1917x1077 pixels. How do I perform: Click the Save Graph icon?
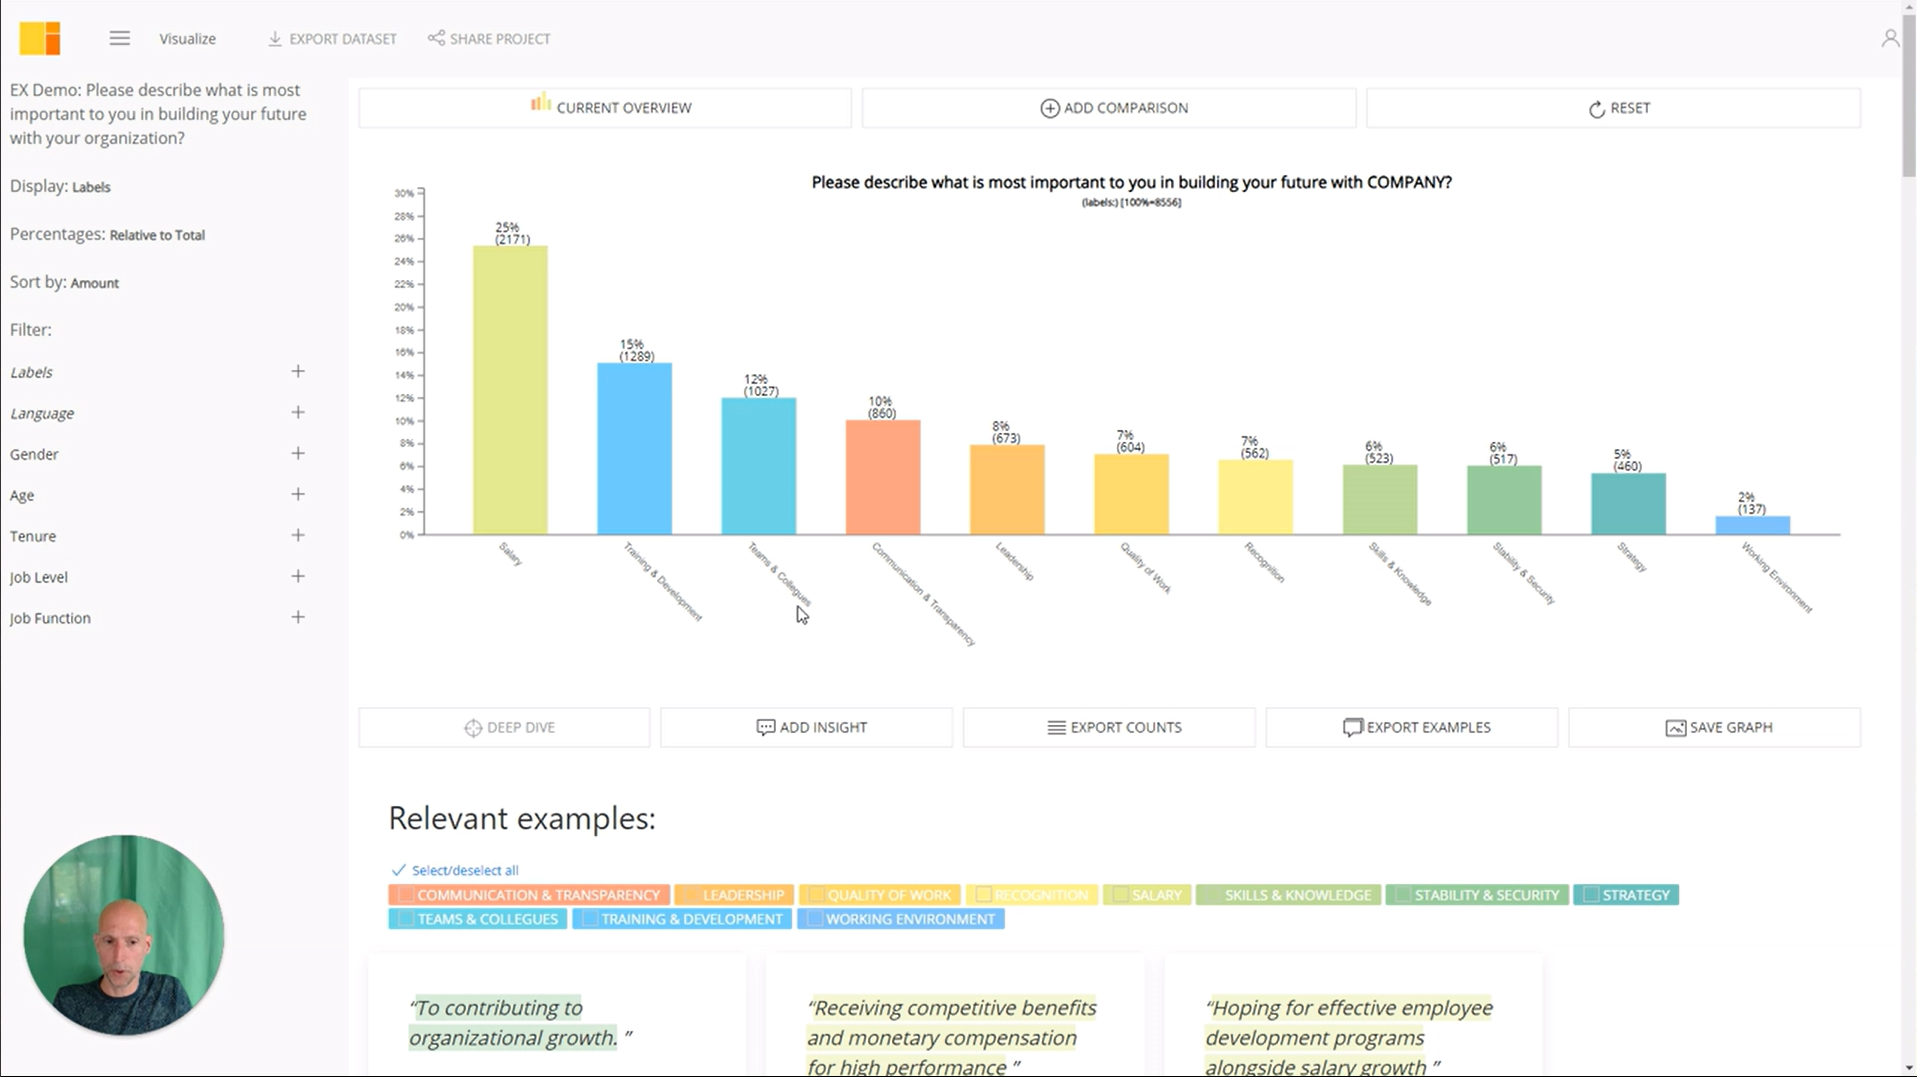(x=1675, y=727)
